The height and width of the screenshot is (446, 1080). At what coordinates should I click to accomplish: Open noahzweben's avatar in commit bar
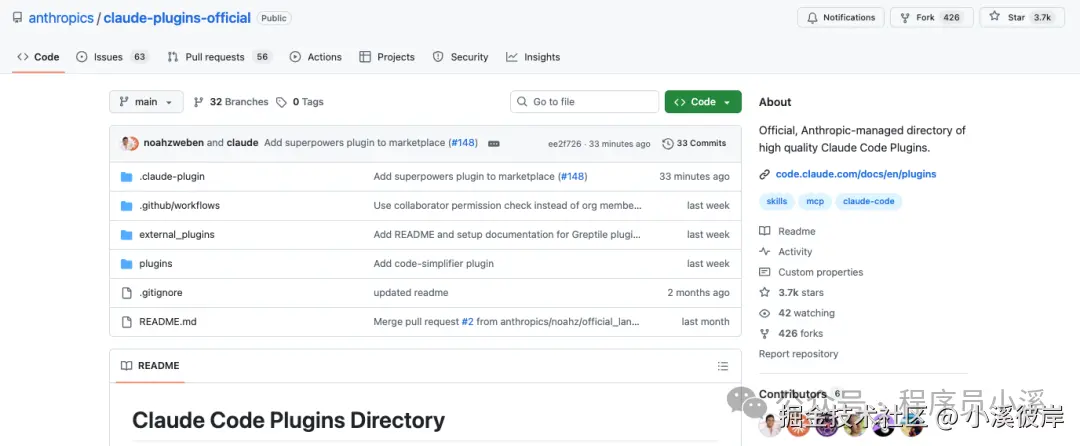coord(129,143)
